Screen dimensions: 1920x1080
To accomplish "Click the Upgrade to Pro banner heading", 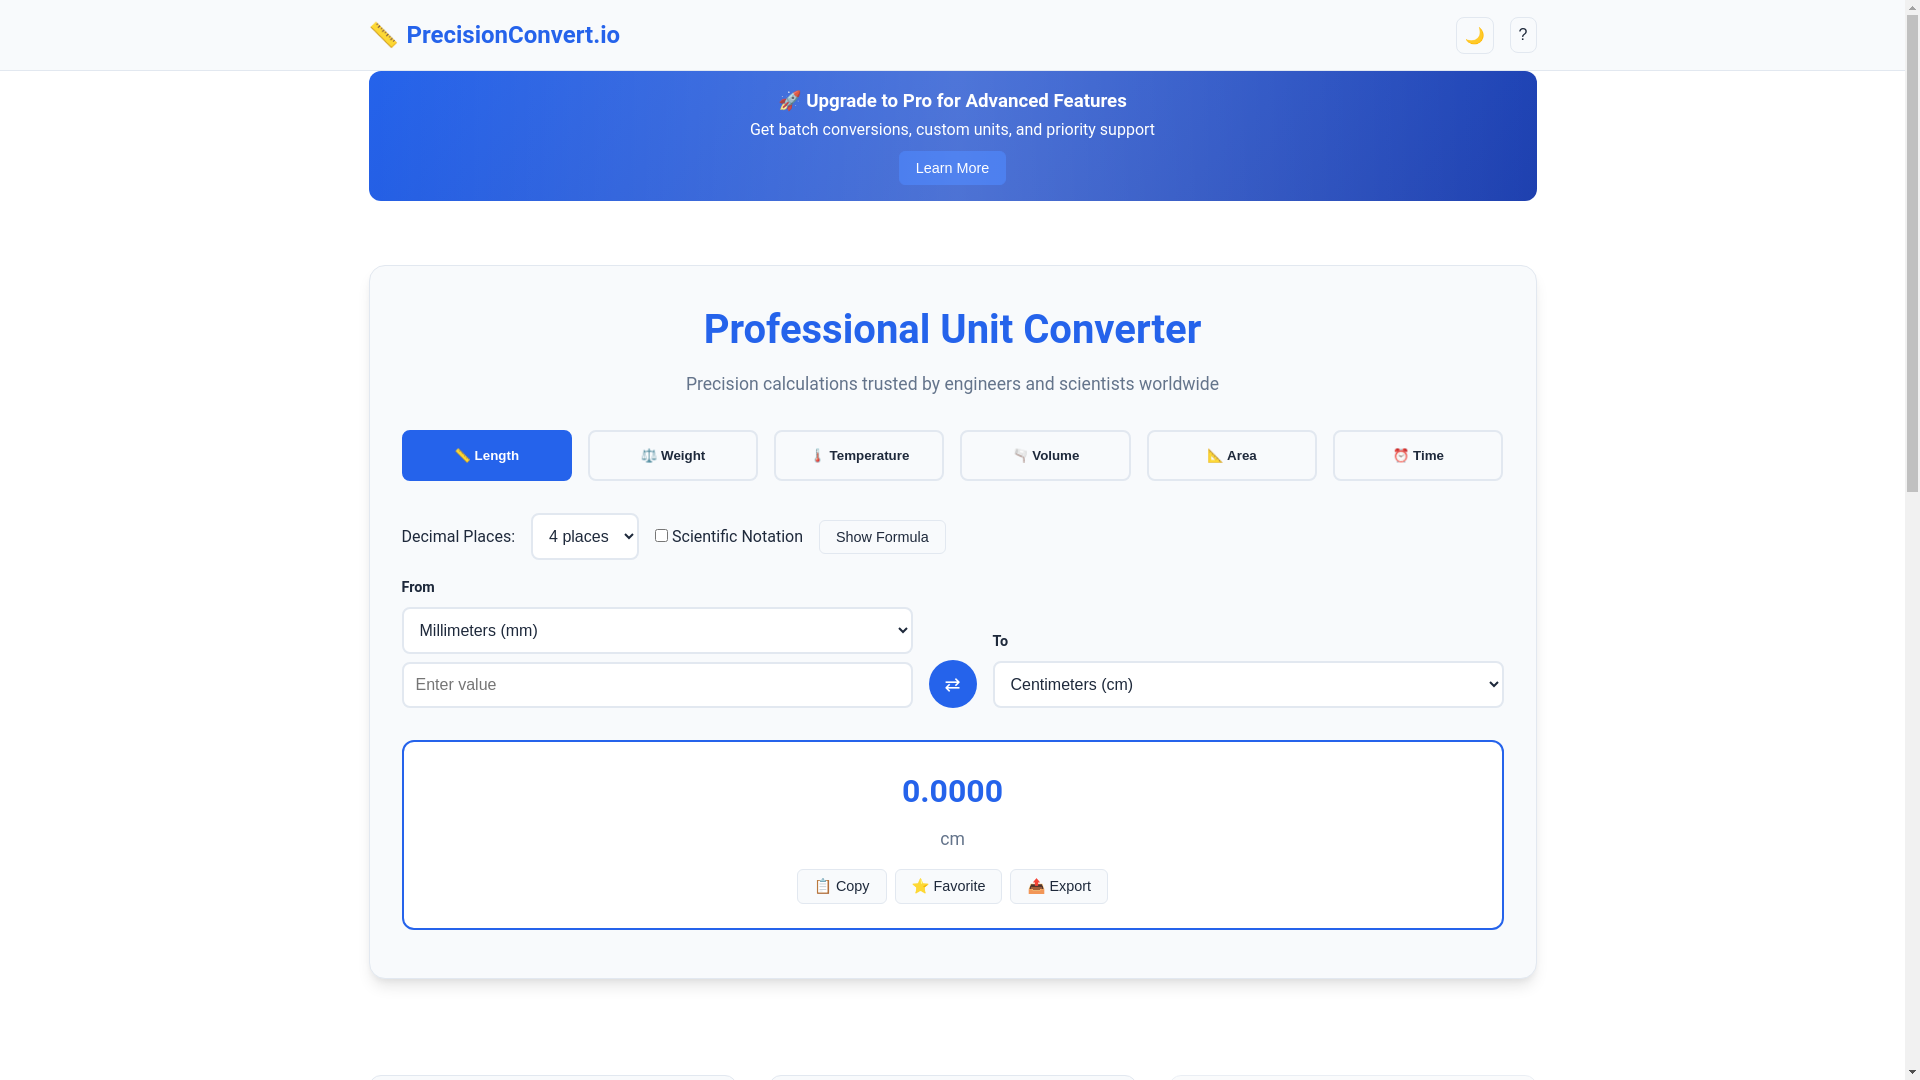I will [952, 101].
